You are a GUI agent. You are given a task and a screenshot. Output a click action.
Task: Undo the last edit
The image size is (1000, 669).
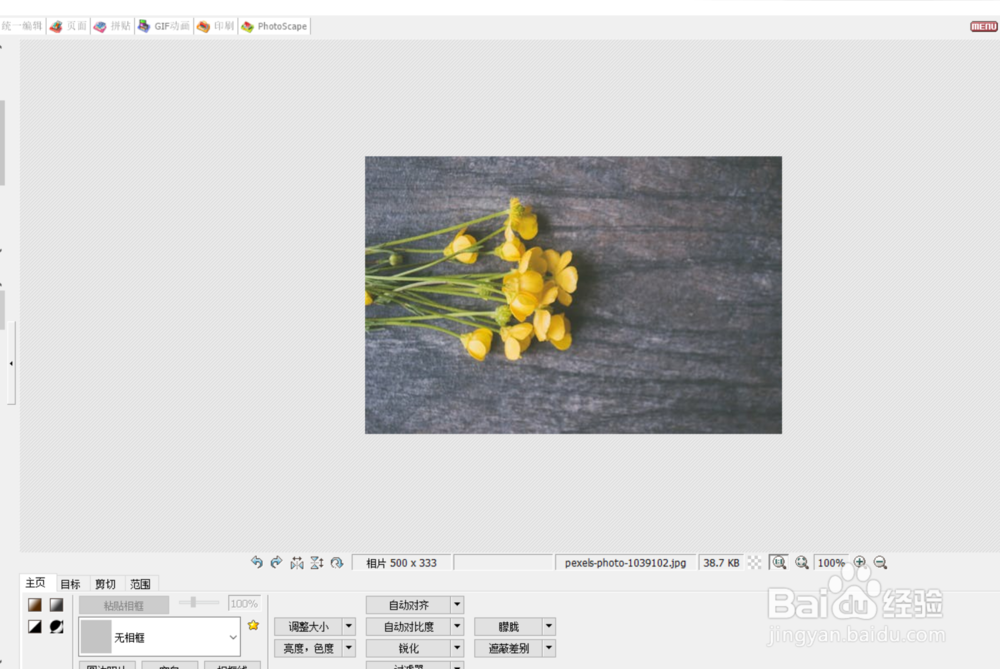[256, 562]
